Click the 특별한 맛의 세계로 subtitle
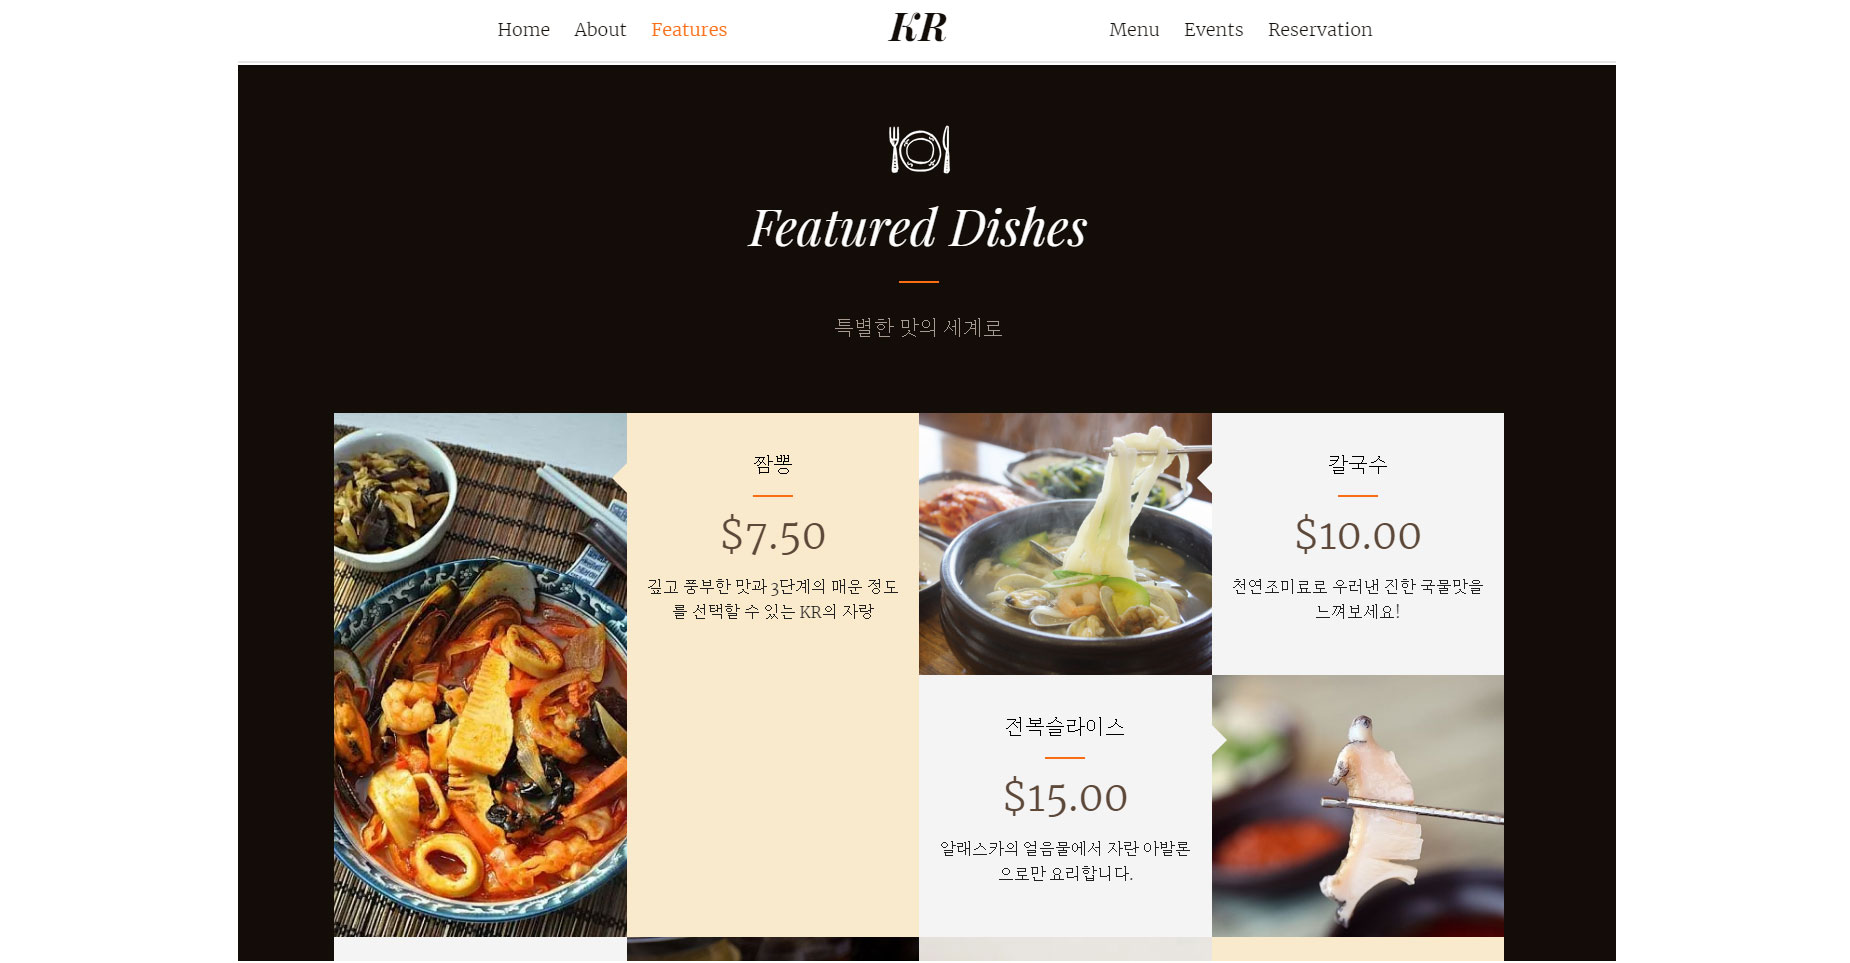The height and width of the screenshot is (963, 1850). (918, 327)
